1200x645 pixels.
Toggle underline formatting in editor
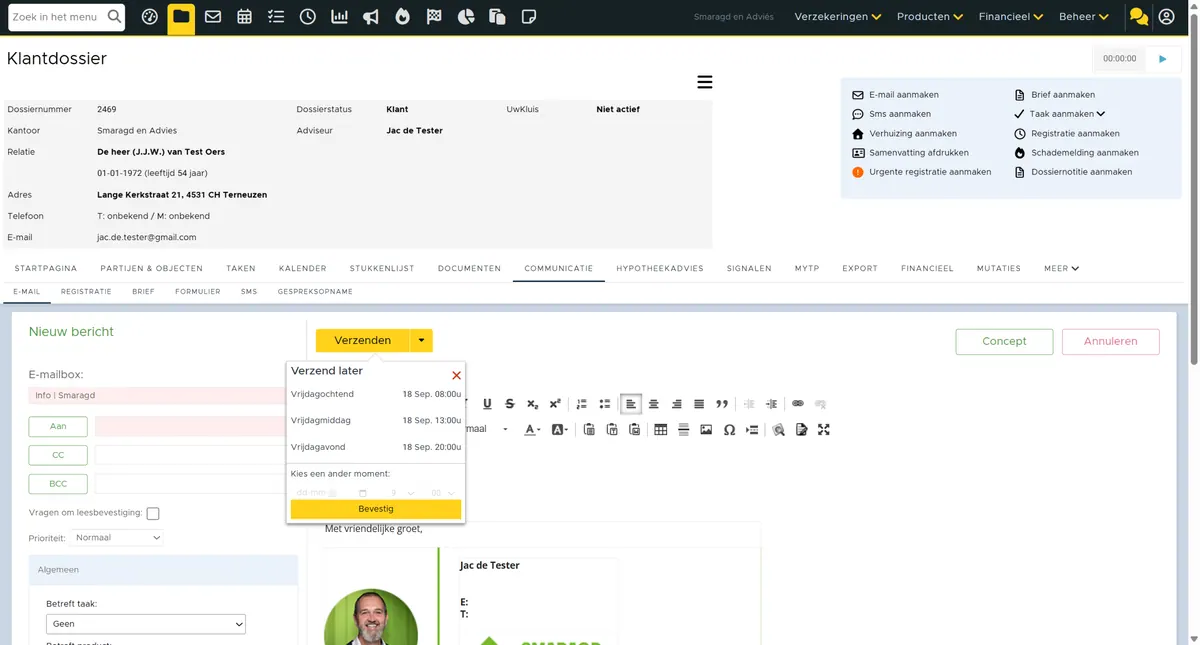click(488, 404)
